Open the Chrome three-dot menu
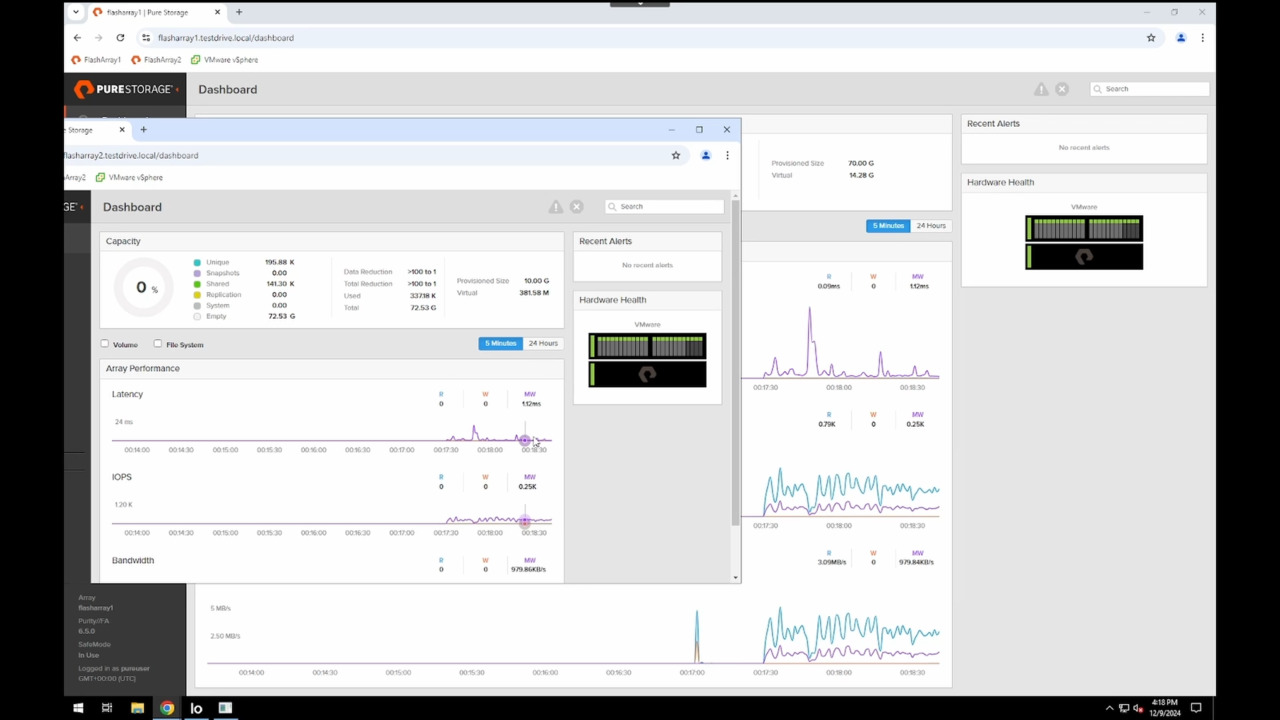Image resolution: width=1280 pixels, height=720 pixels. [1202, 37]
